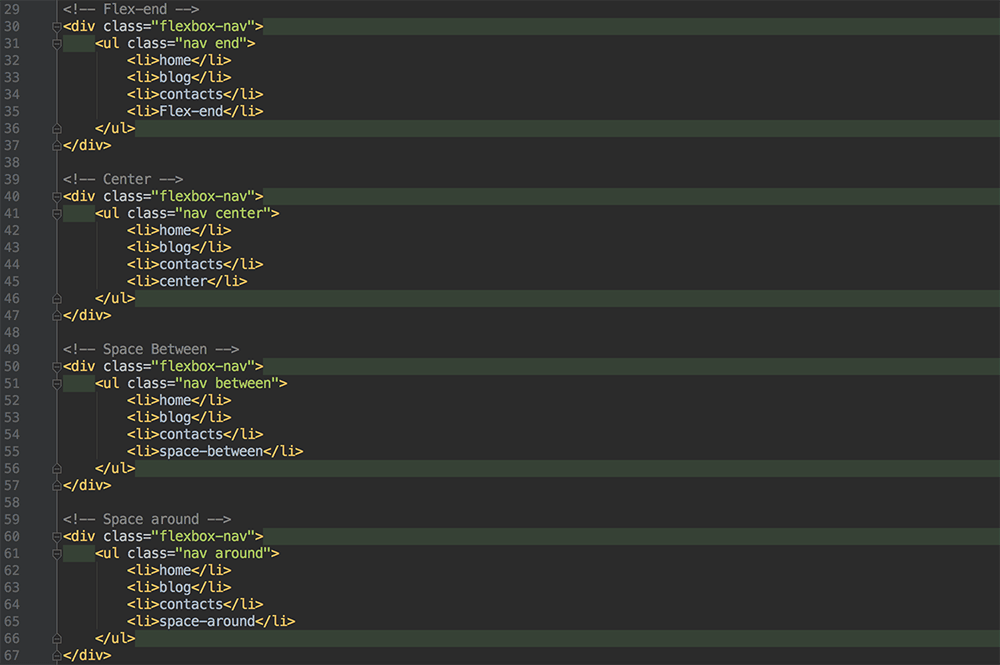Click the fold end marker on line 57
This screenshot has height=665, width=1000.
57,486
